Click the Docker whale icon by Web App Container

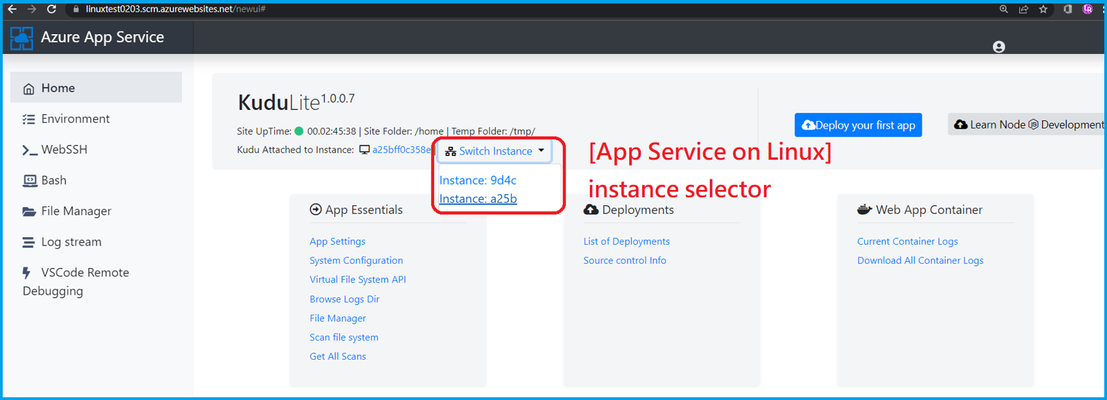864,210
